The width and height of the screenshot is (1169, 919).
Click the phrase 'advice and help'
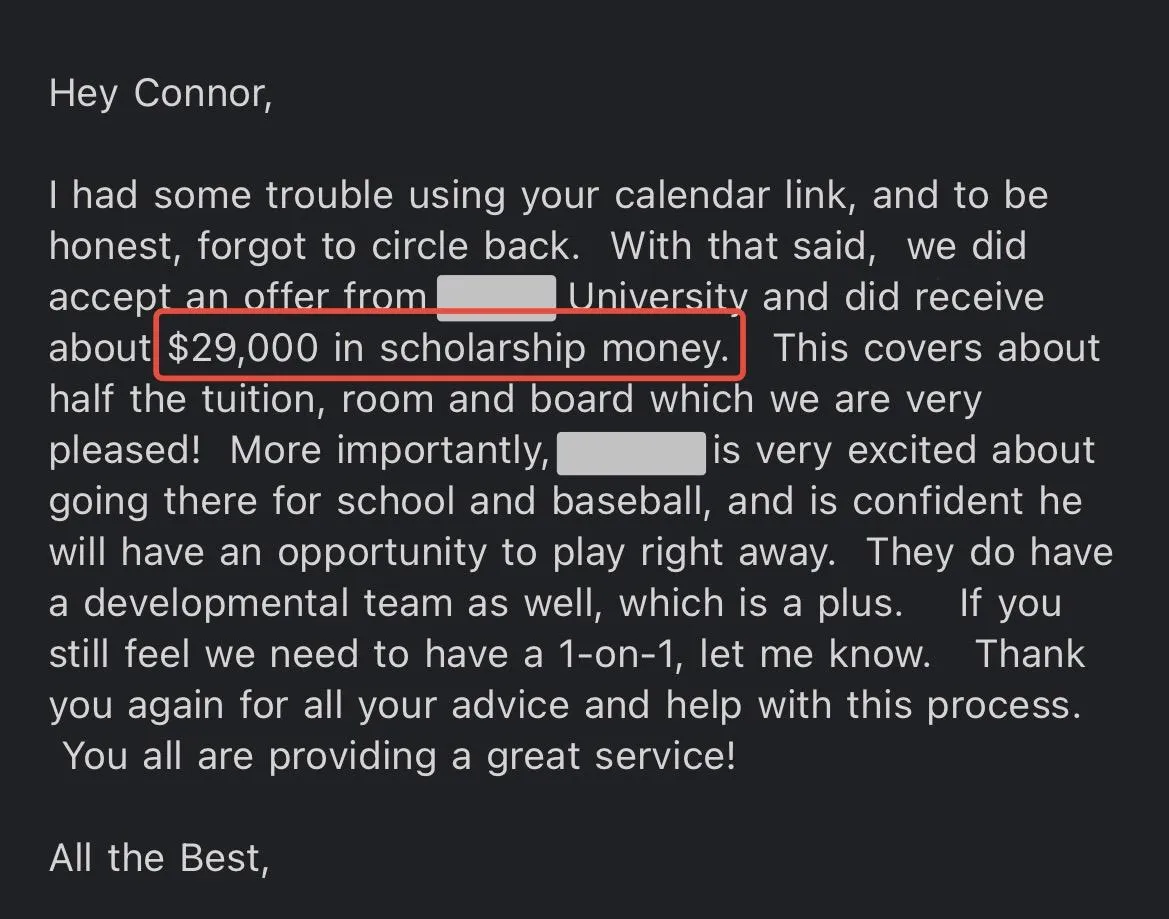point(596,705)
